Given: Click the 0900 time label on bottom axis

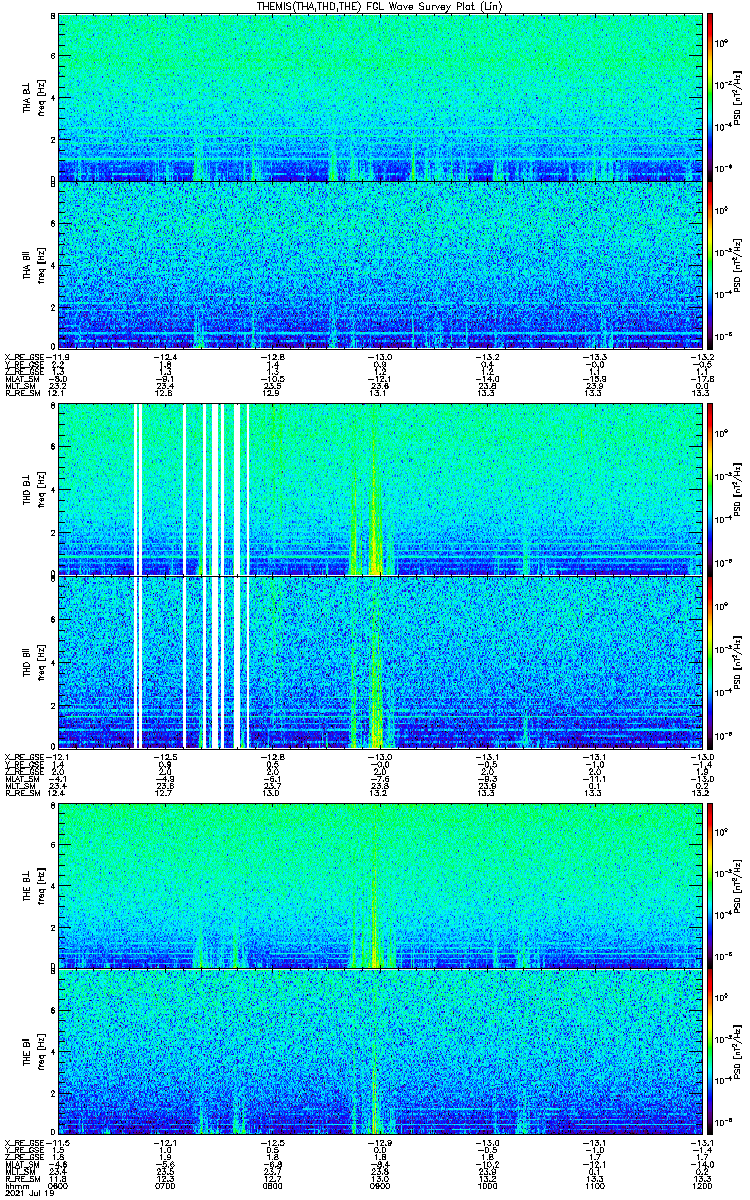Looking at the screenshot, I should click(x=380, y=1185).
